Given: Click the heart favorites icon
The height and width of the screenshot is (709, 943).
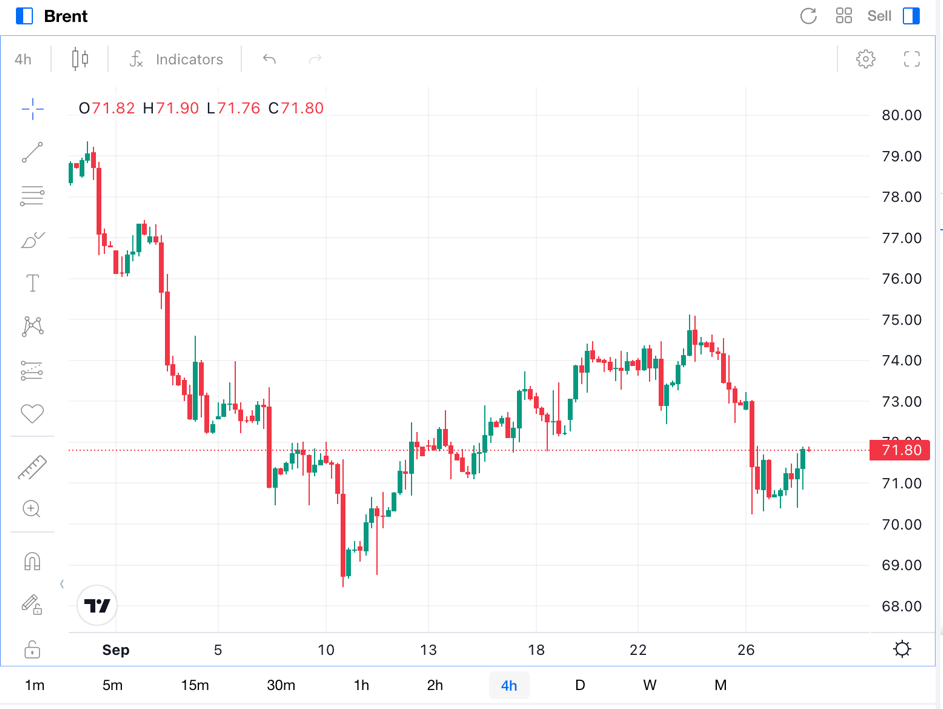Looking at the screenshot, I should click(x=32, y=413).
